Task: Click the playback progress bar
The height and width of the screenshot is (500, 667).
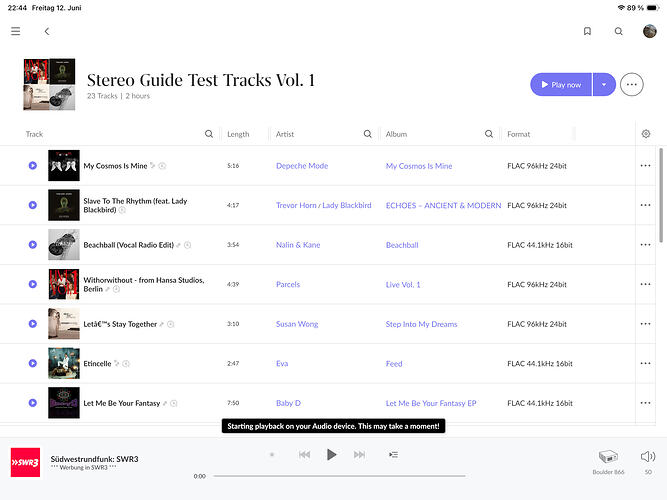Action: click(x=339, y=476)
